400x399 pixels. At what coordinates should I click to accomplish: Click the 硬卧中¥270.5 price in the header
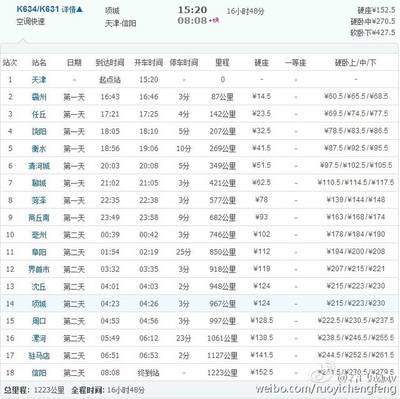point(373,22)
